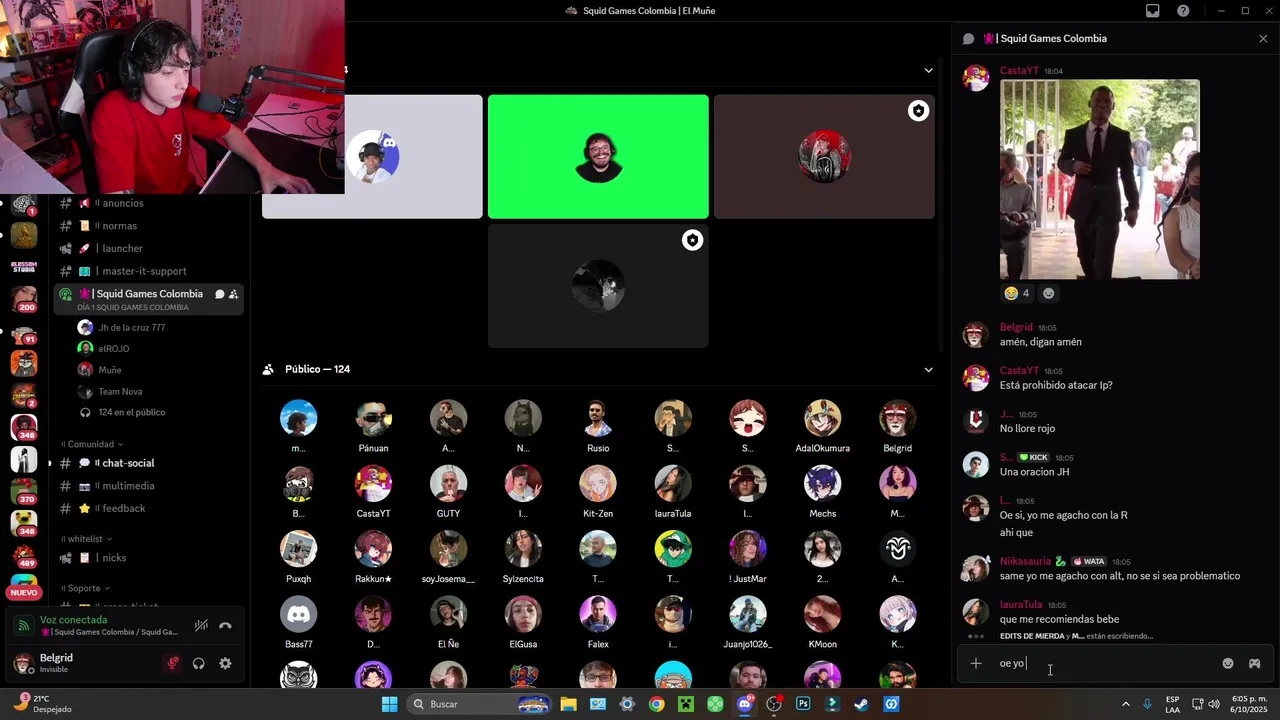Open audience member Pánuan's avatar

pos(373,418)
